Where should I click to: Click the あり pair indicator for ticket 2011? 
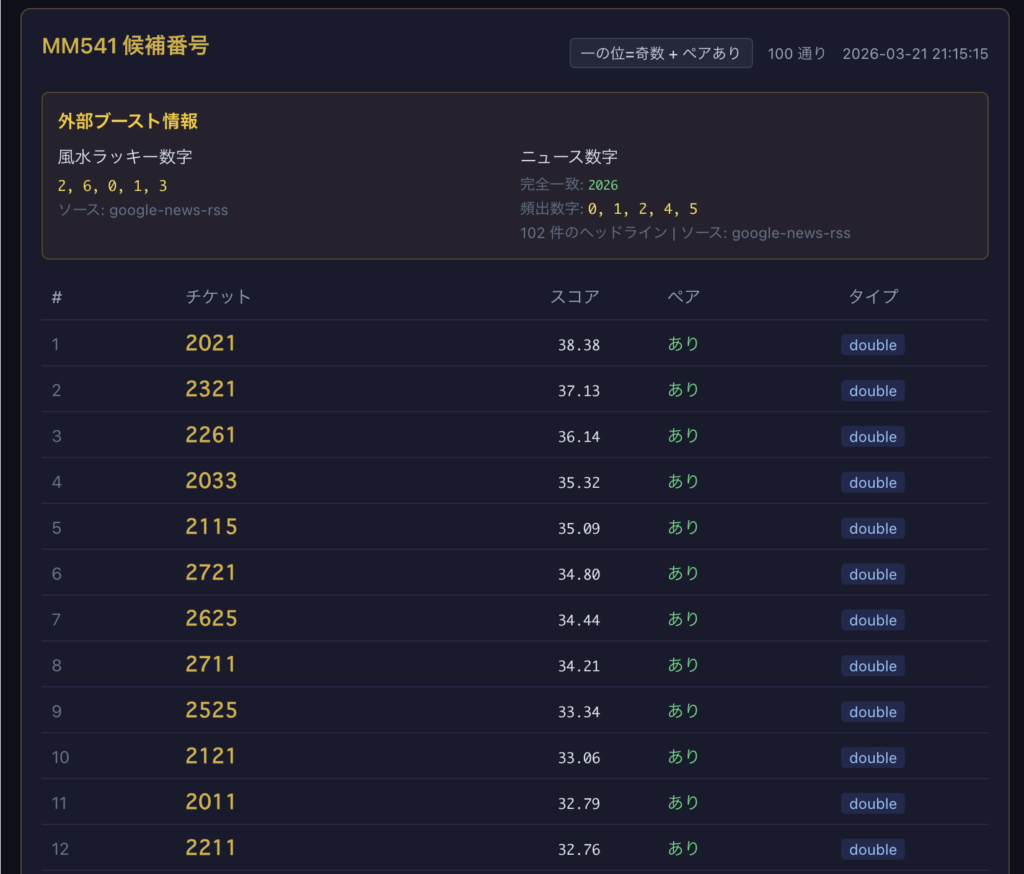[x=683, y=803]
